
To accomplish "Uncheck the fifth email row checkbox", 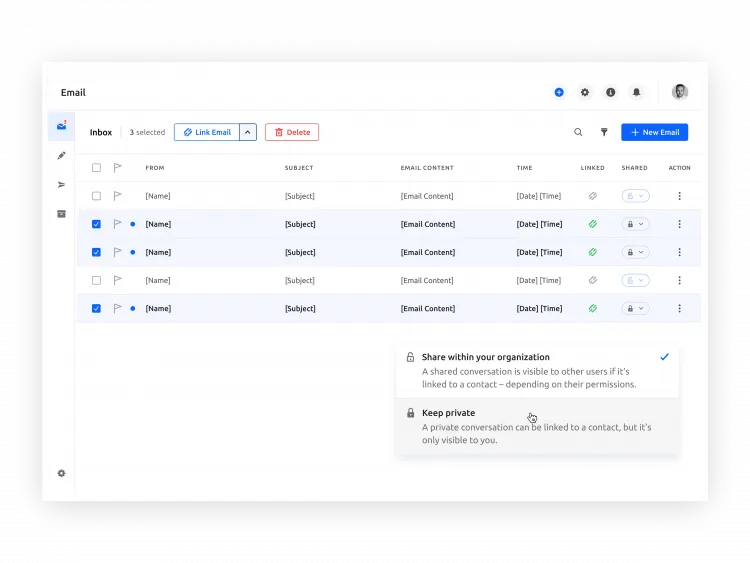I will click(x=96, y=309).
